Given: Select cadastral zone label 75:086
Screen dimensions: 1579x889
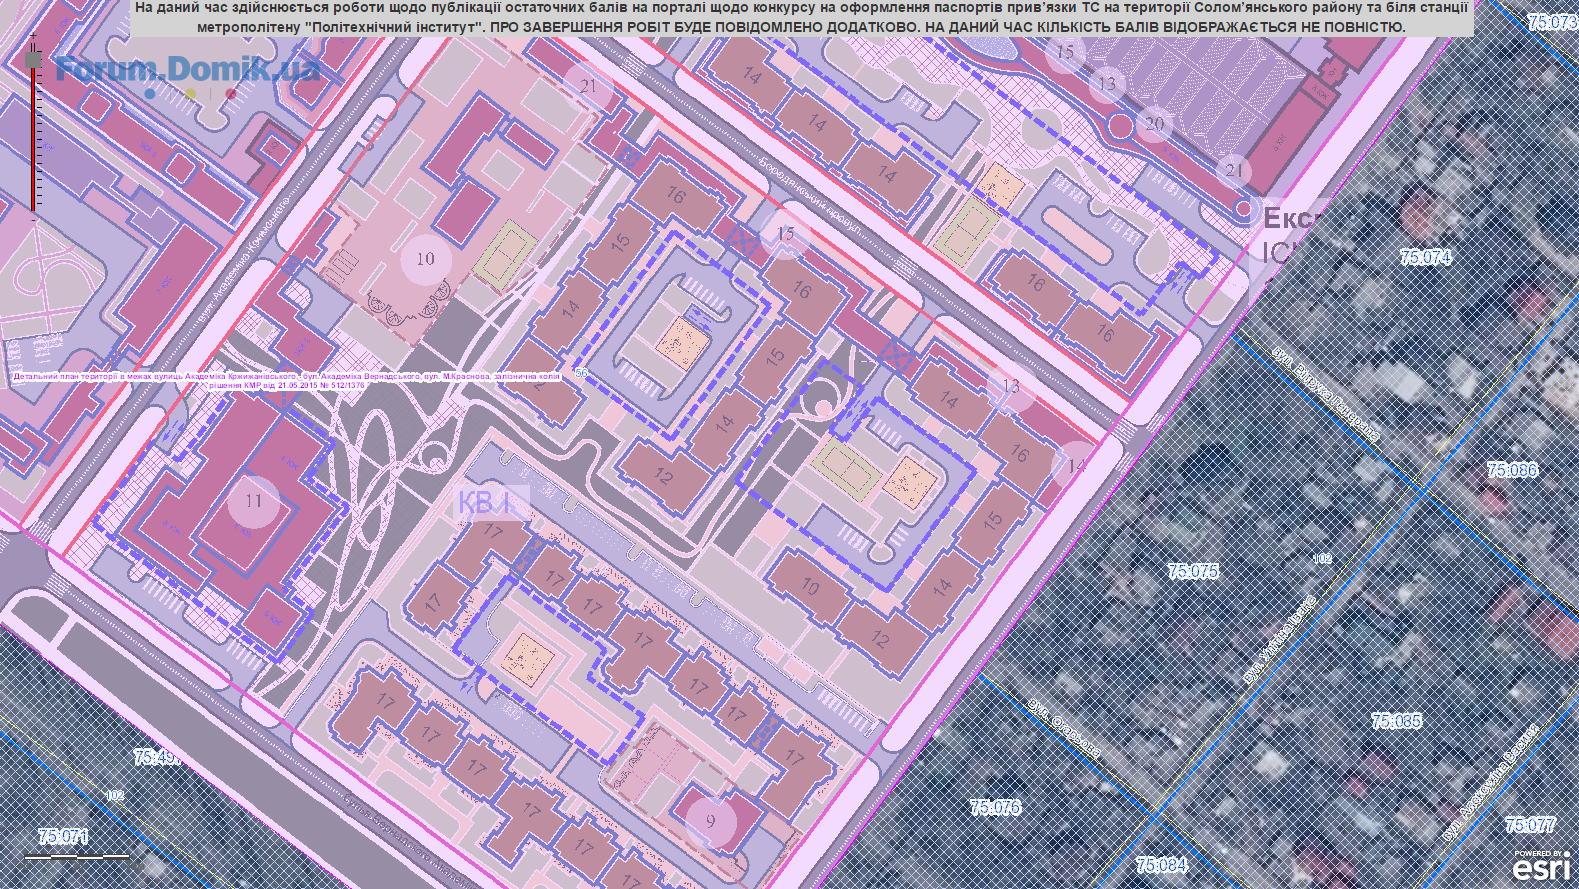Looking at the screenshot, I should (1512, 469).
